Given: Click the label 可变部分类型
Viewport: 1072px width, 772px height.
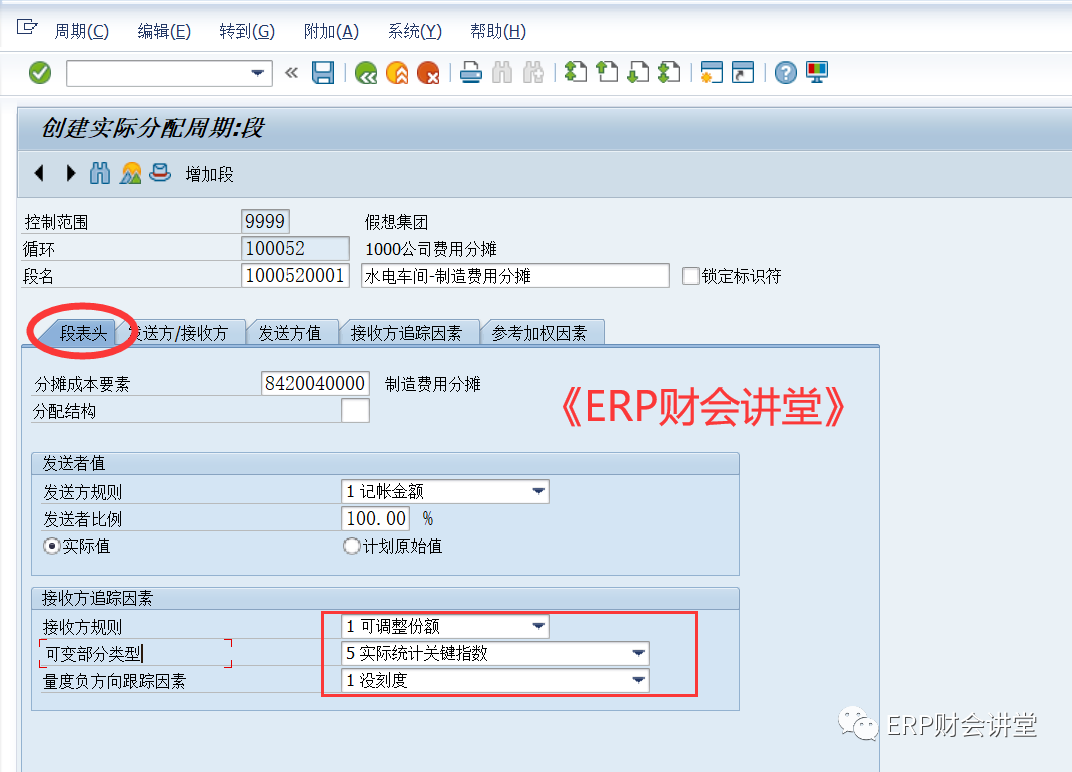Looking at the screenshot, I should tap(94, 654).
